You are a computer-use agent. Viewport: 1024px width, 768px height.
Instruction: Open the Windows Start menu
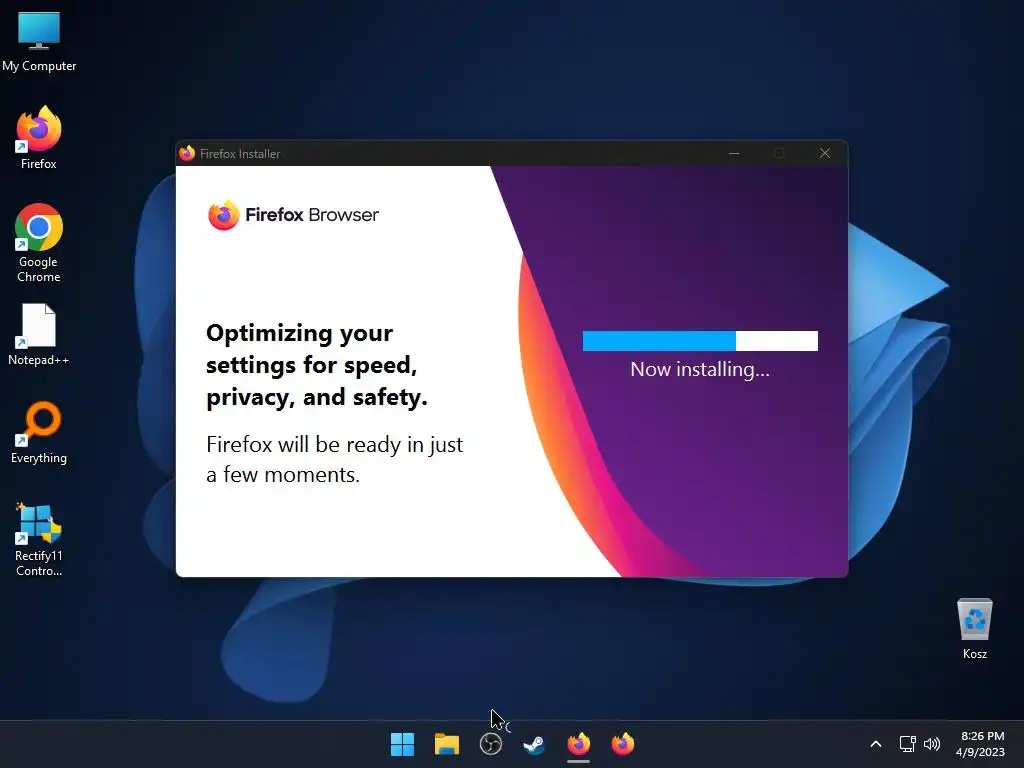[402, 744]
